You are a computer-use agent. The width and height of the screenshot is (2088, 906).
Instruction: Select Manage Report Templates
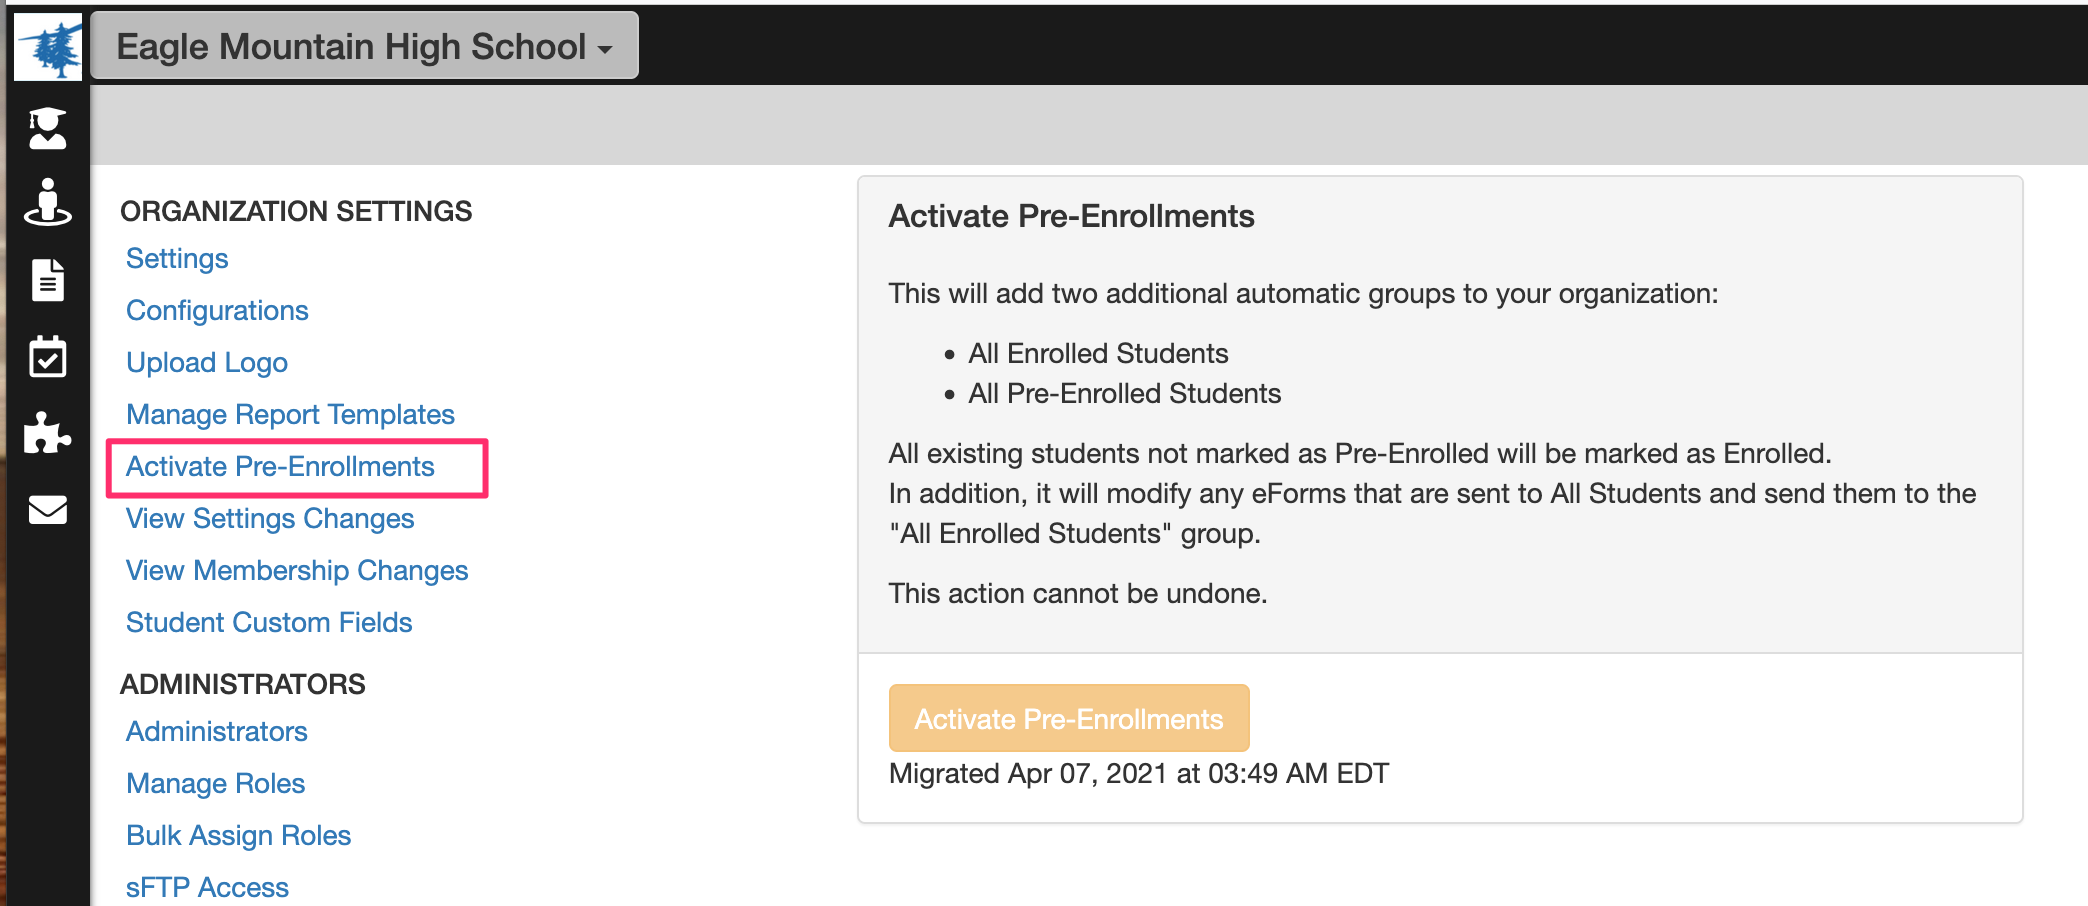(290, 414)
